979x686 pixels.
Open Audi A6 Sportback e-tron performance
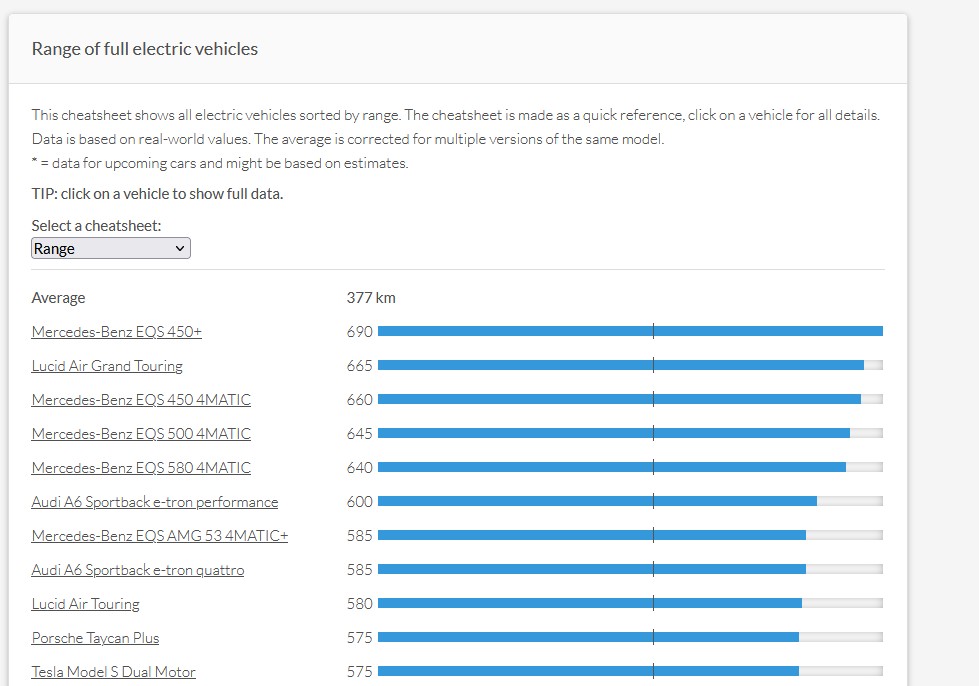tap(155, 502)
